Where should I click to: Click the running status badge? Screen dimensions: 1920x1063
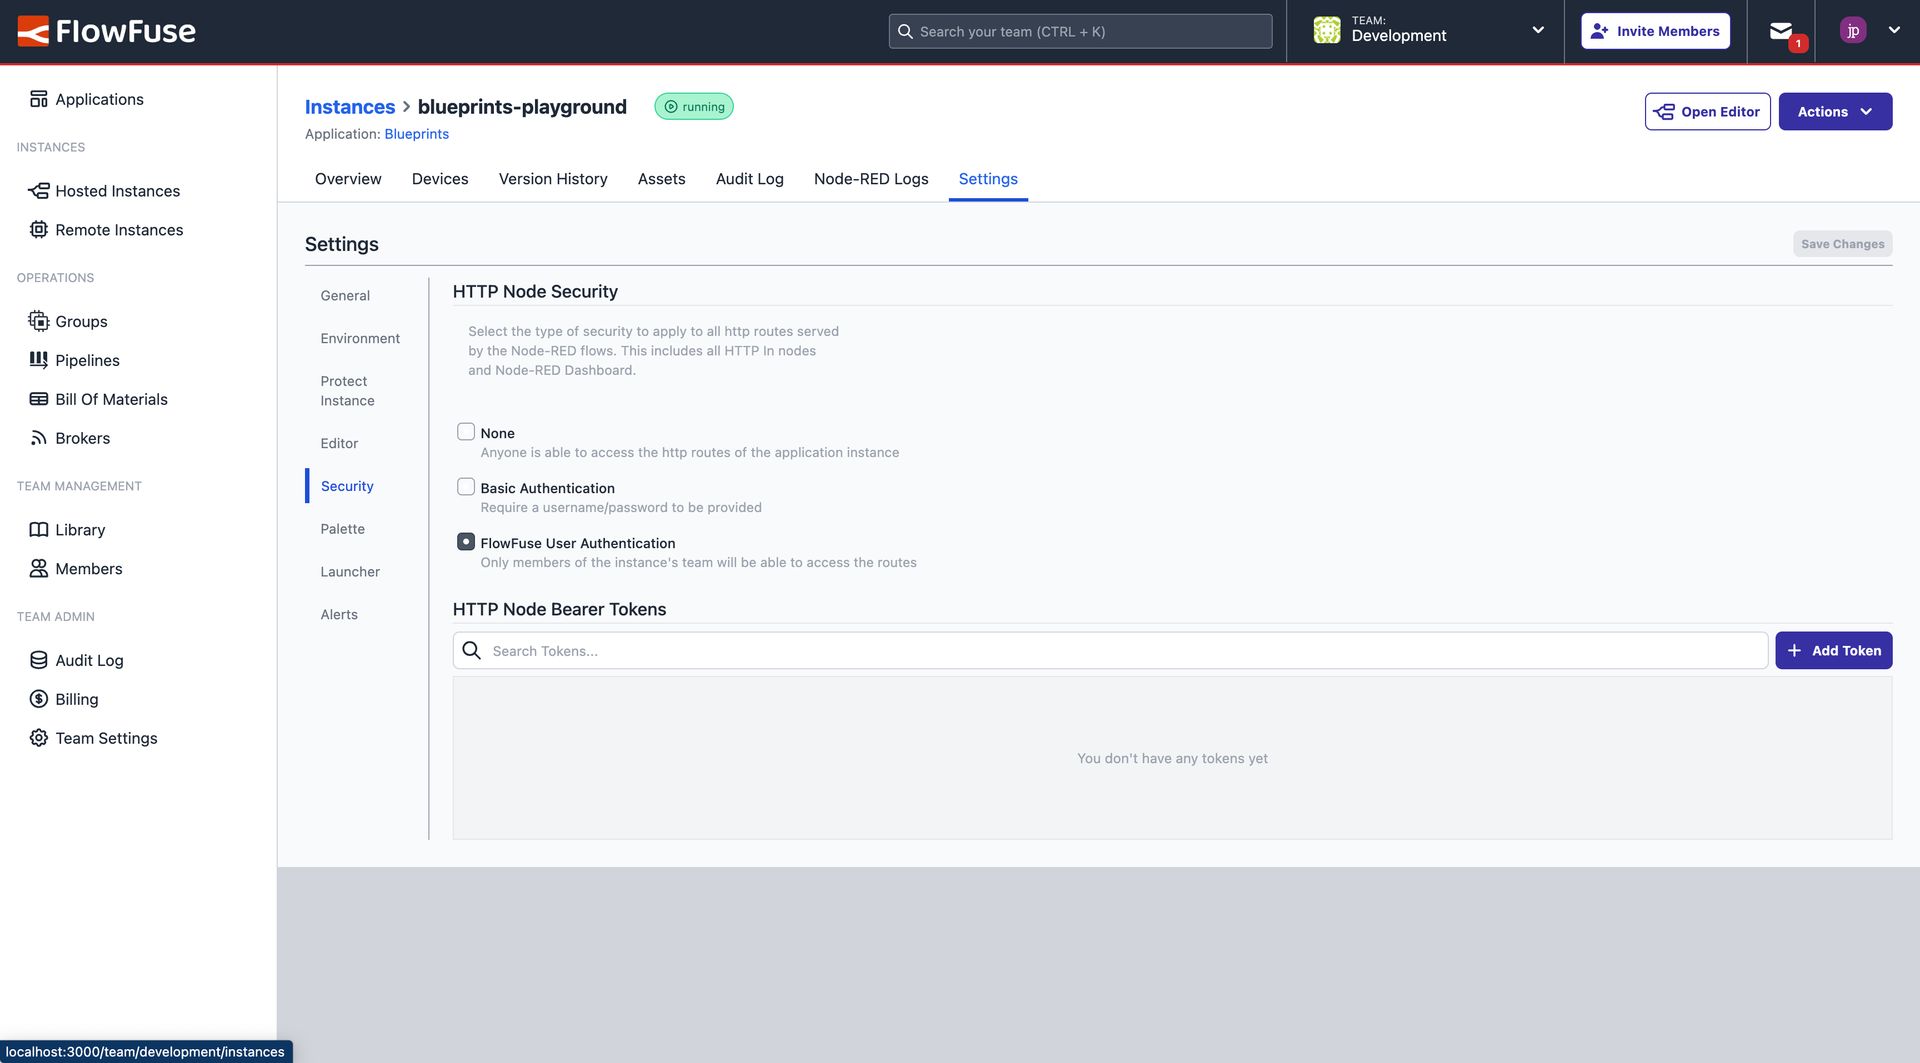point(694,105)
